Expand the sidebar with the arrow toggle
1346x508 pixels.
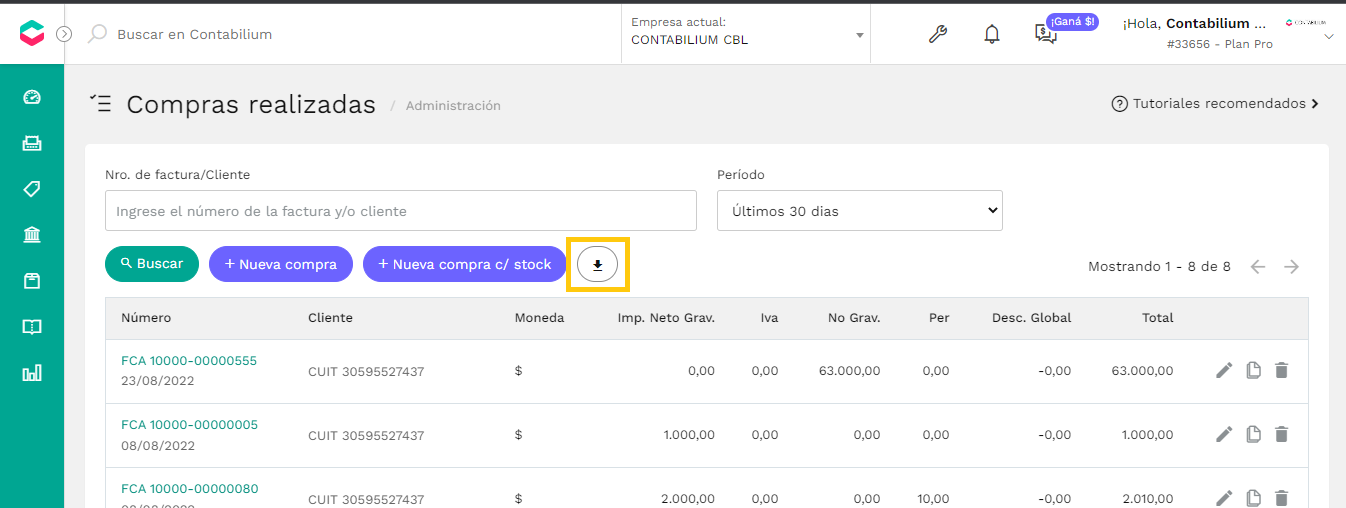pos(64,34)
